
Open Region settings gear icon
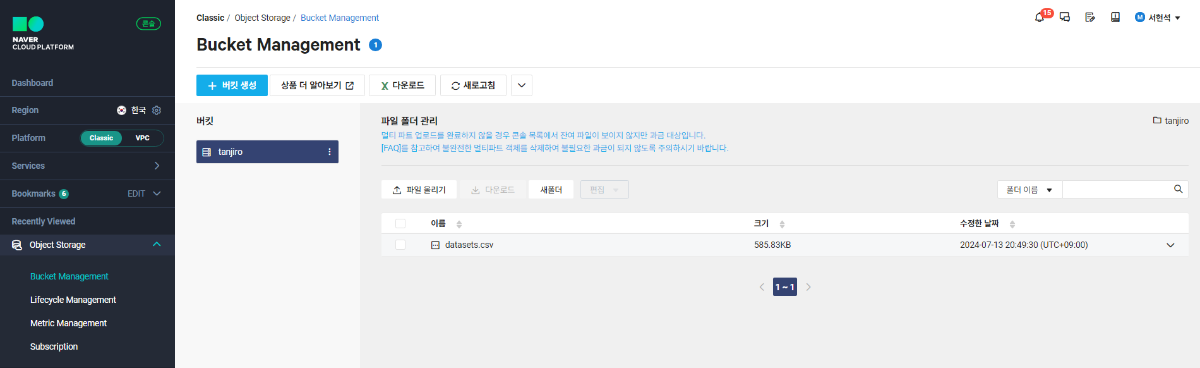156,110
